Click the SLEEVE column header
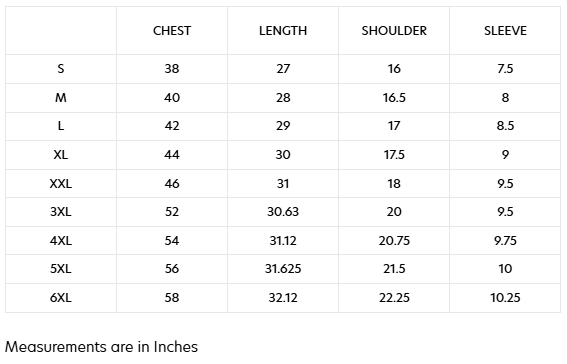The width and height of the screenshot is (567, 364). pos(505,31)
